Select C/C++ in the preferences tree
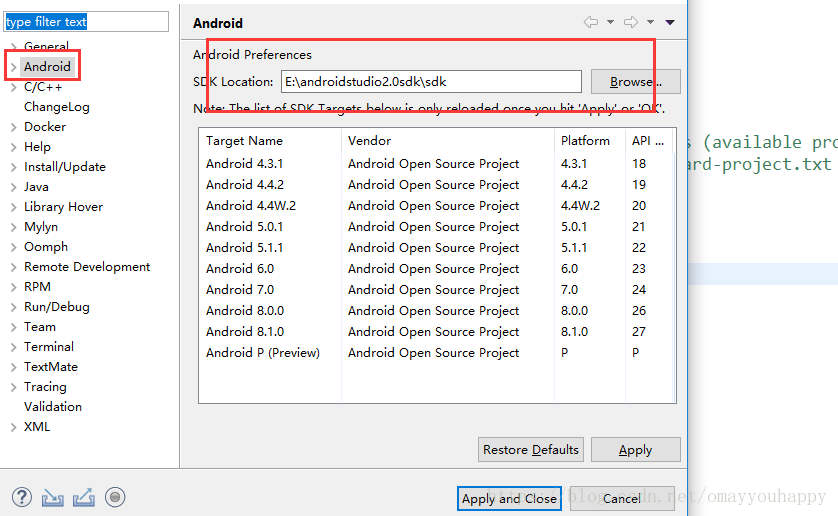The height and width of the screenshot is (516, 838). coord(43,87)
